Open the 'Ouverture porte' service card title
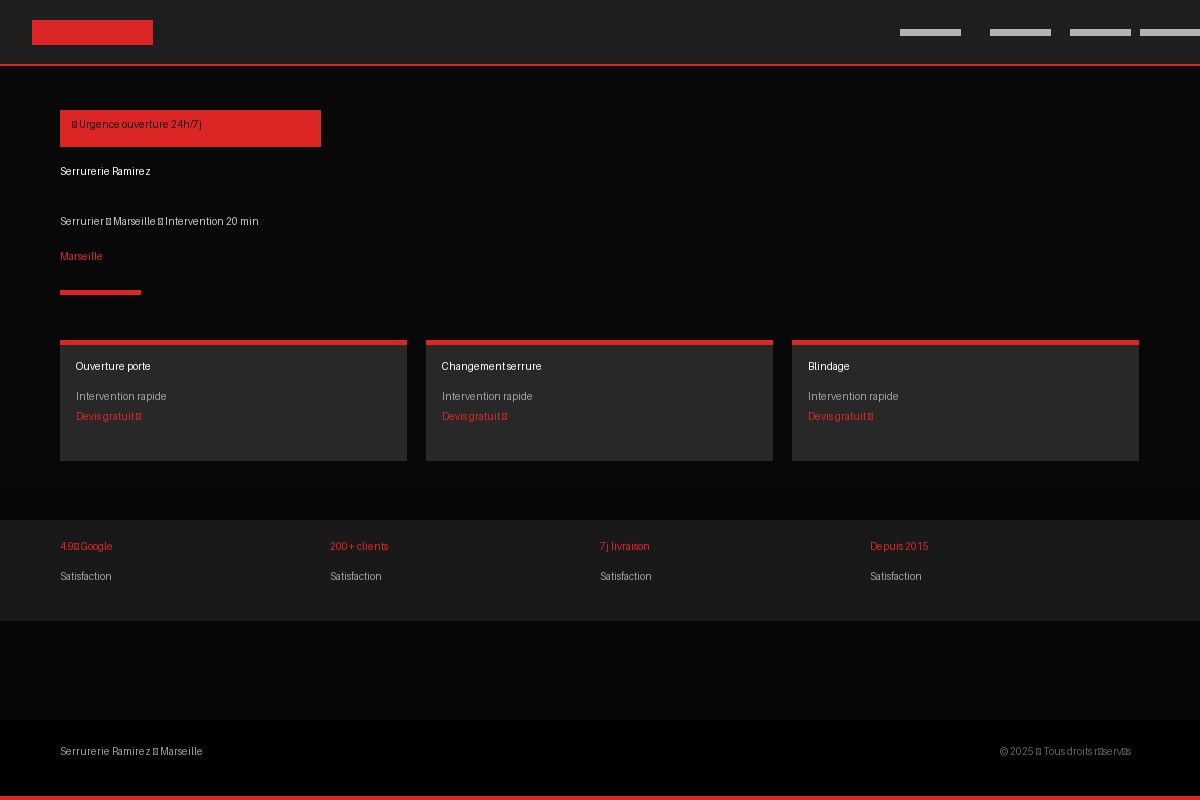The width and height of the screenshot is (1200, 800). point(113,367)
